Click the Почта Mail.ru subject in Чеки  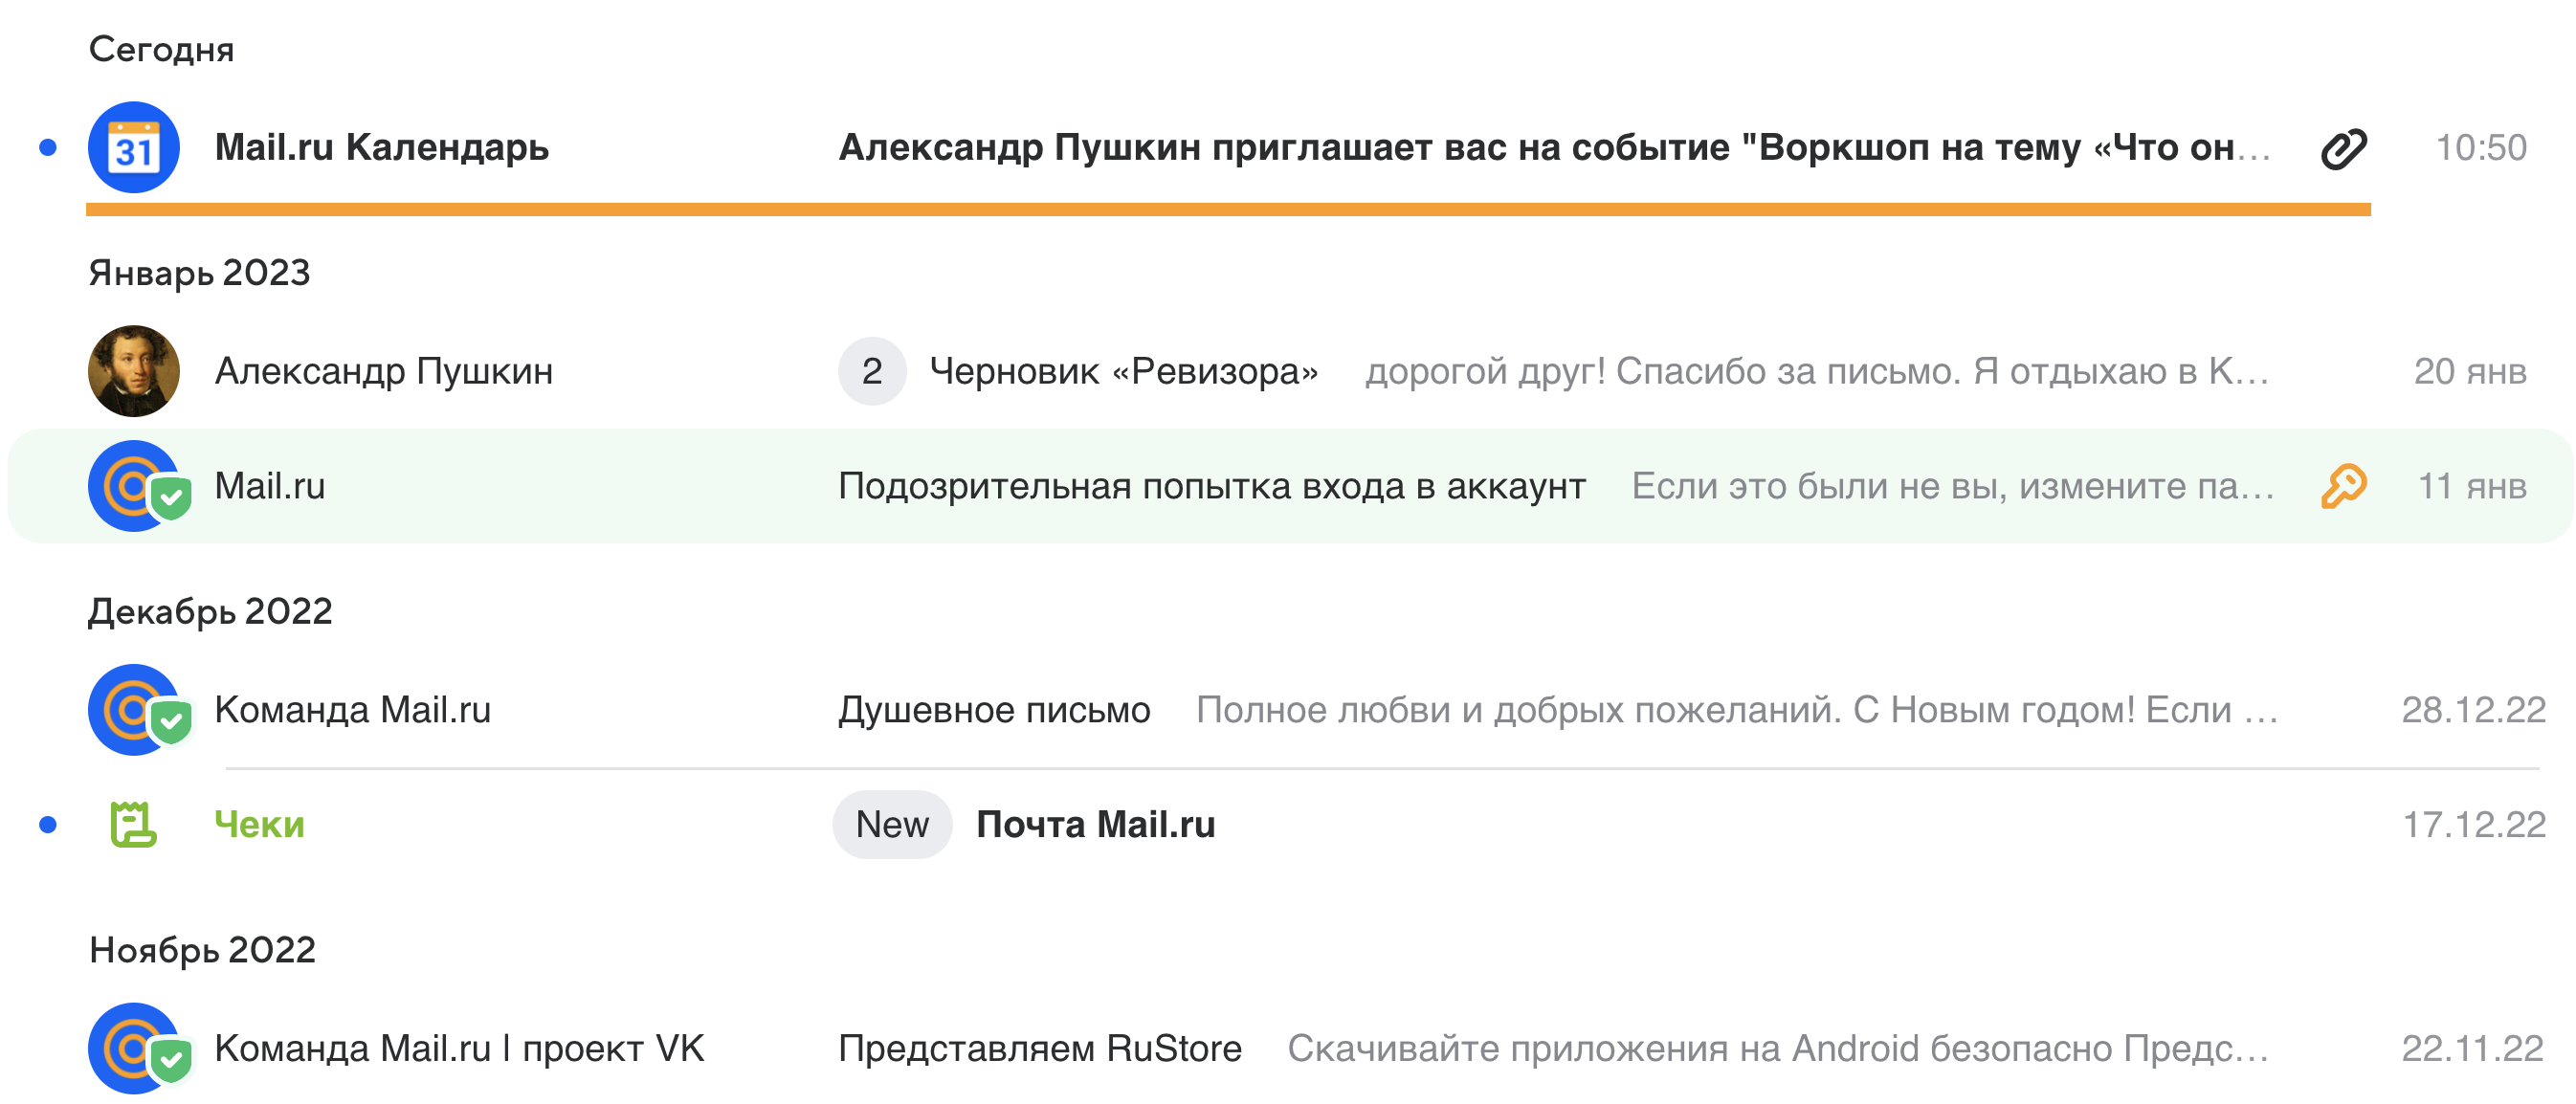point(1095,825)
